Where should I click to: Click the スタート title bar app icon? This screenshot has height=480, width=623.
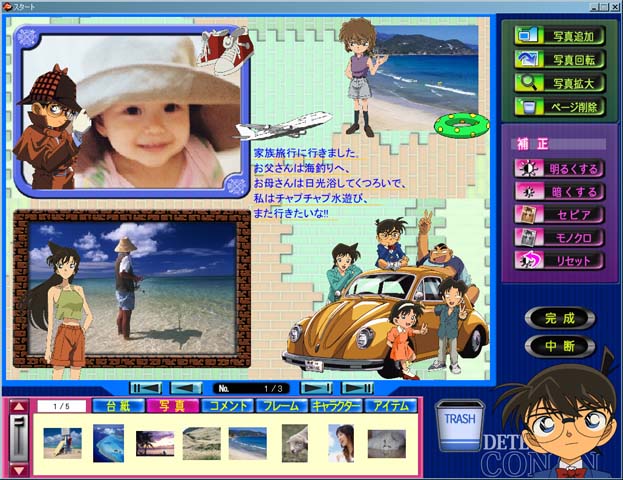point(7,6)
